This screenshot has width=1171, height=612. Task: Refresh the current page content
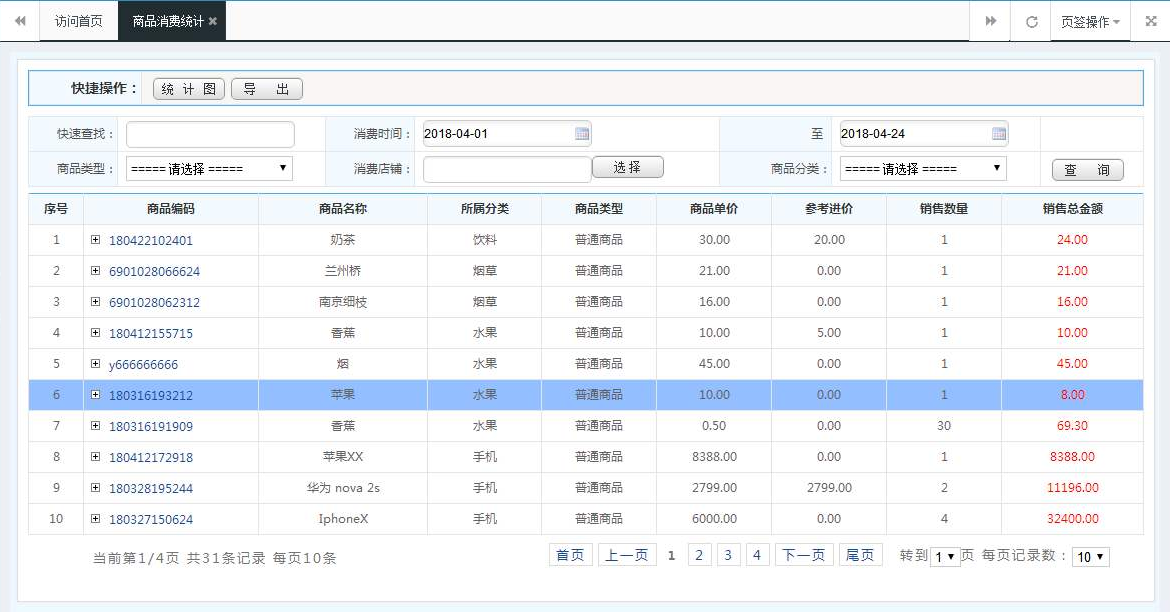point(1031,20)
